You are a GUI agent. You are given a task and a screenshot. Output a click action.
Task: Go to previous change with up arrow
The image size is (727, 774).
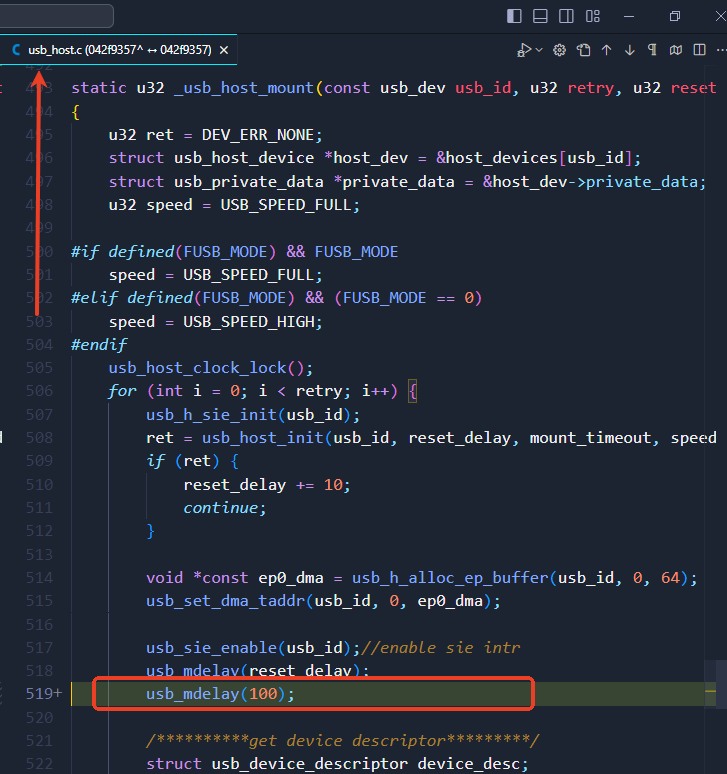[607, 50]
